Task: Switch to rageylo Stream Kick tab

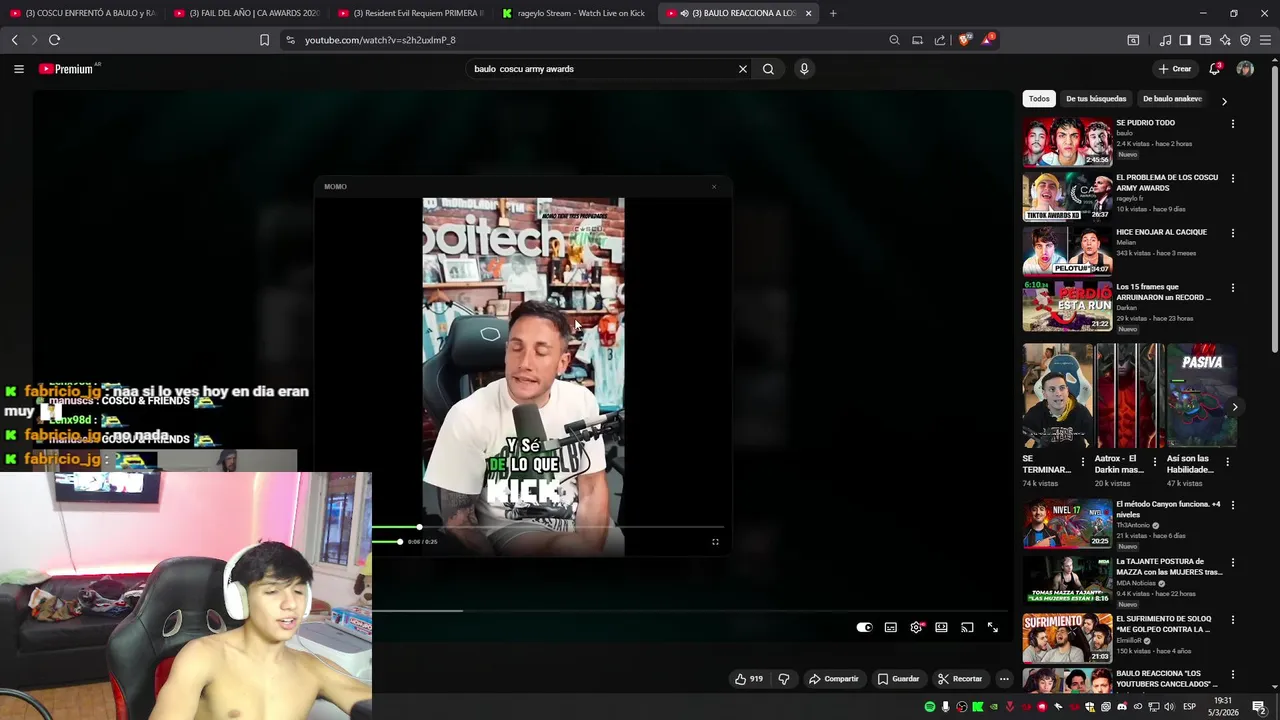Action: click(575, 13)
